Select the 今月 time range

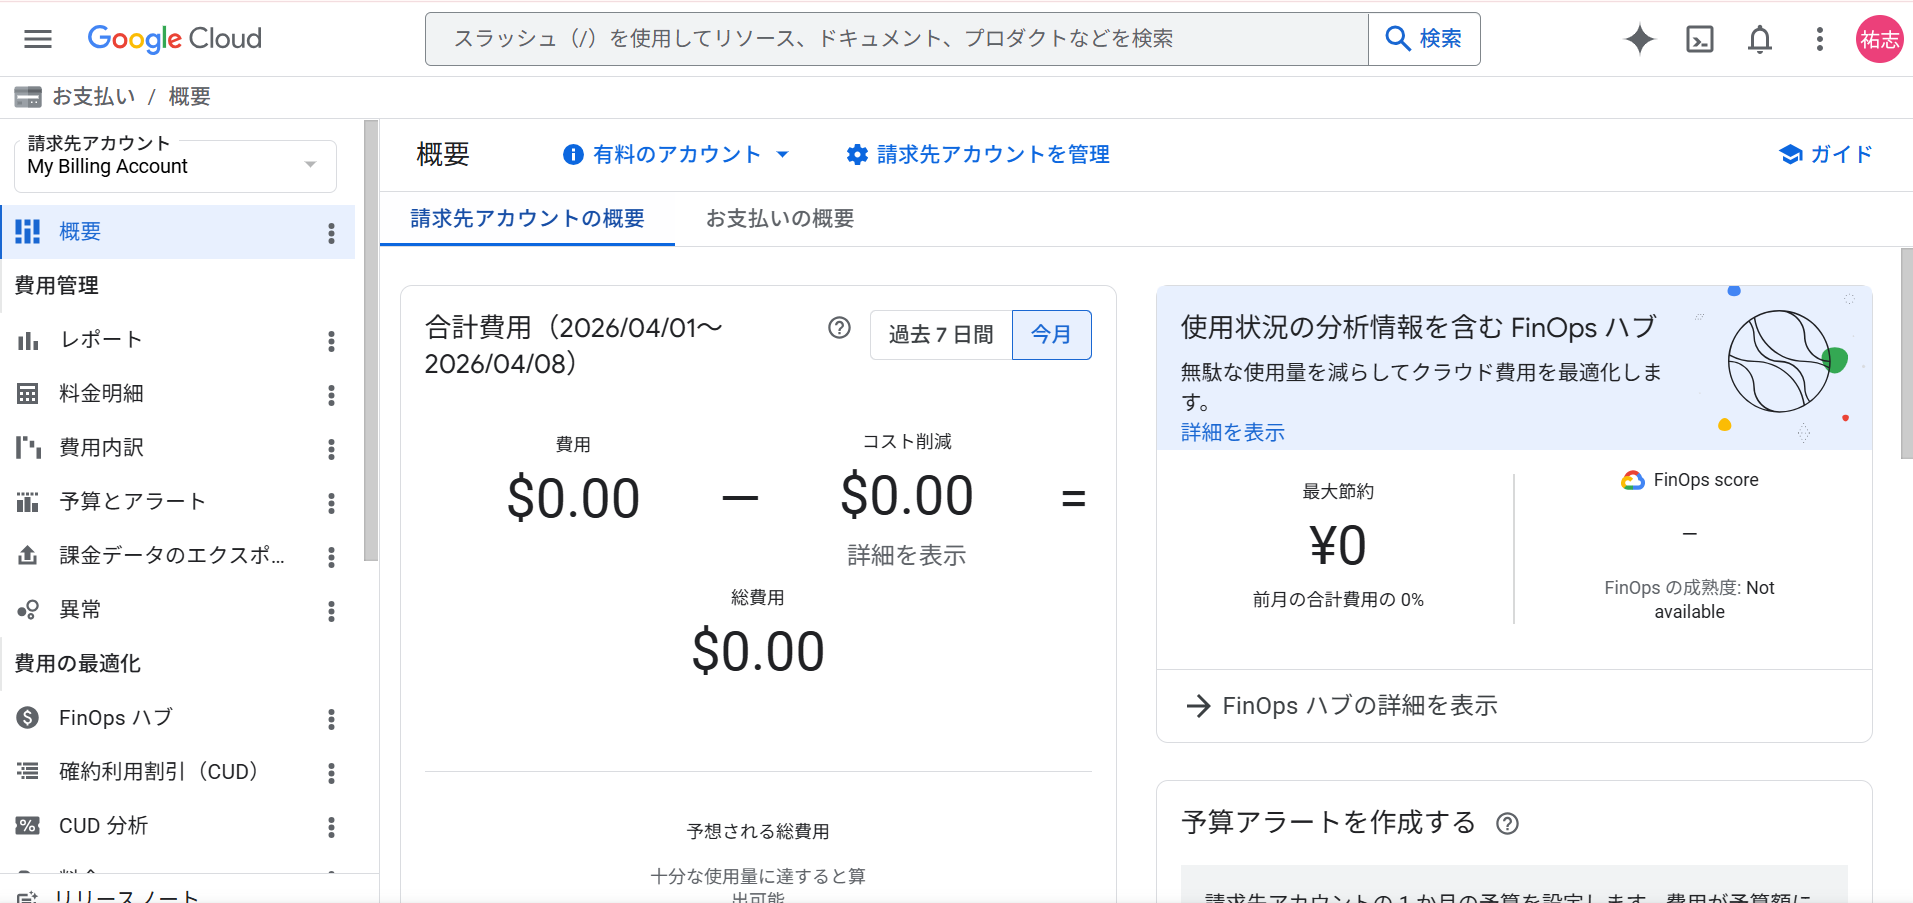[x=1051, y=335]
